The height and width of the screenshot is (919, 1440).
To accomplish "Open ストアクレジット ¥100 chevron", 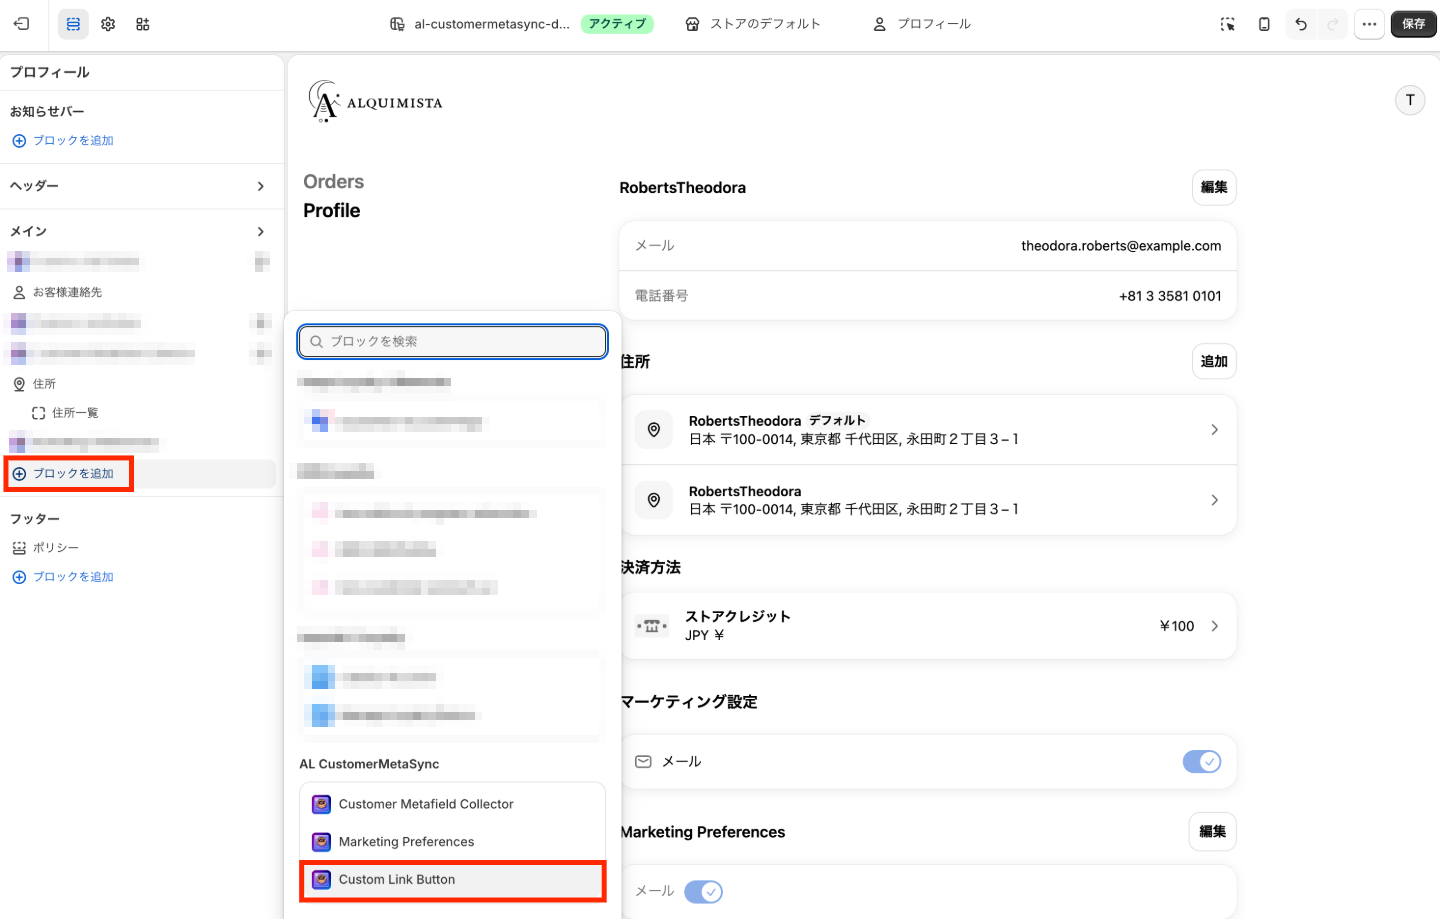I will [1214, 626].
